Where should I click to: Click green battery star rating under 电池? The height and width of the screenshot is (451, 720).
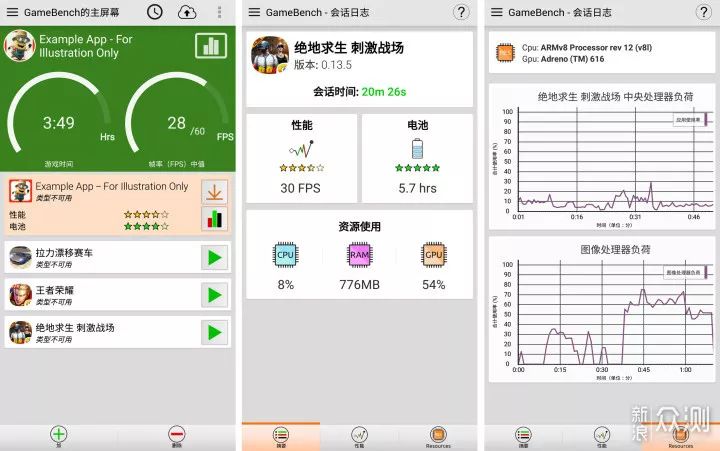[417, 168]
